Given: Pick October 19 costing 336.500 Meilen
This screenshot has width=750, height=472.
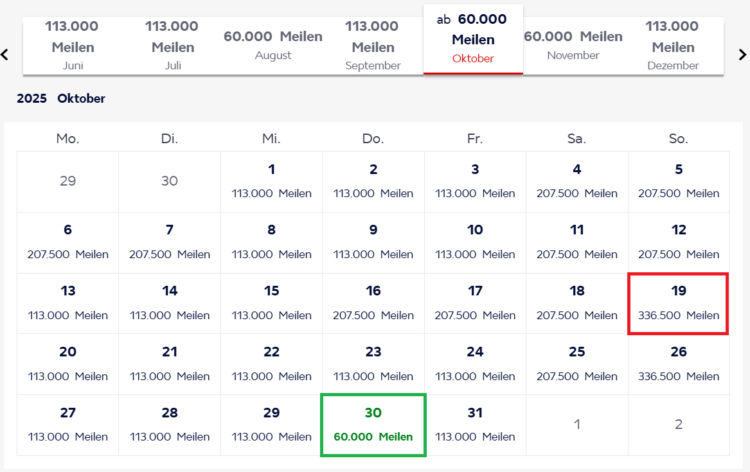Looking at the screenshot, I should pos(678,304).
